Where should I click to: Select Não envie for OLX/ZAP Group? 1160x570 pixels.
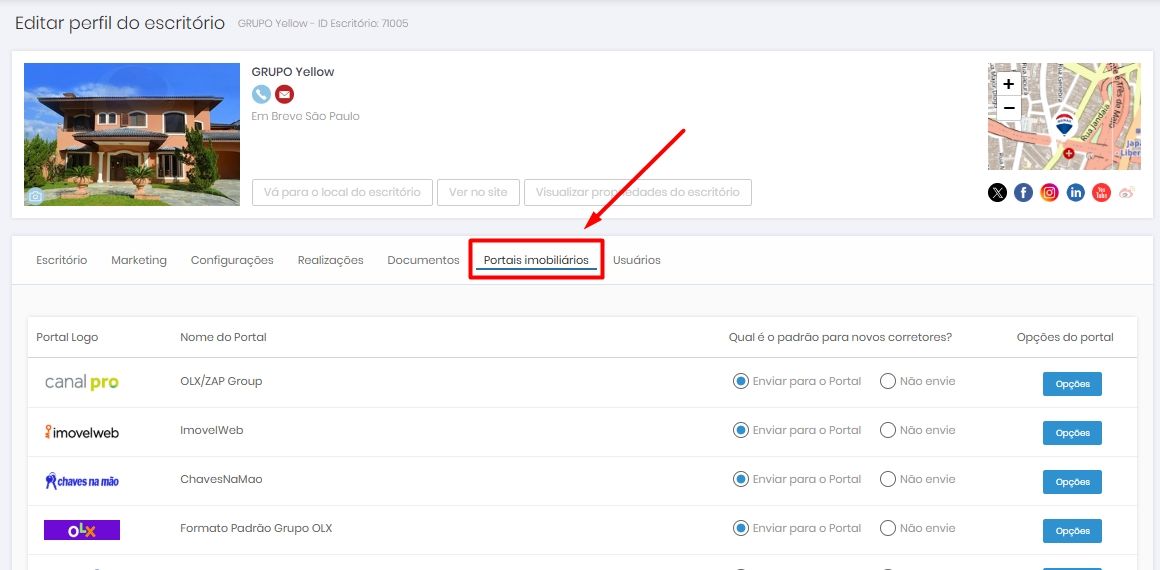(x=888, y=381)
